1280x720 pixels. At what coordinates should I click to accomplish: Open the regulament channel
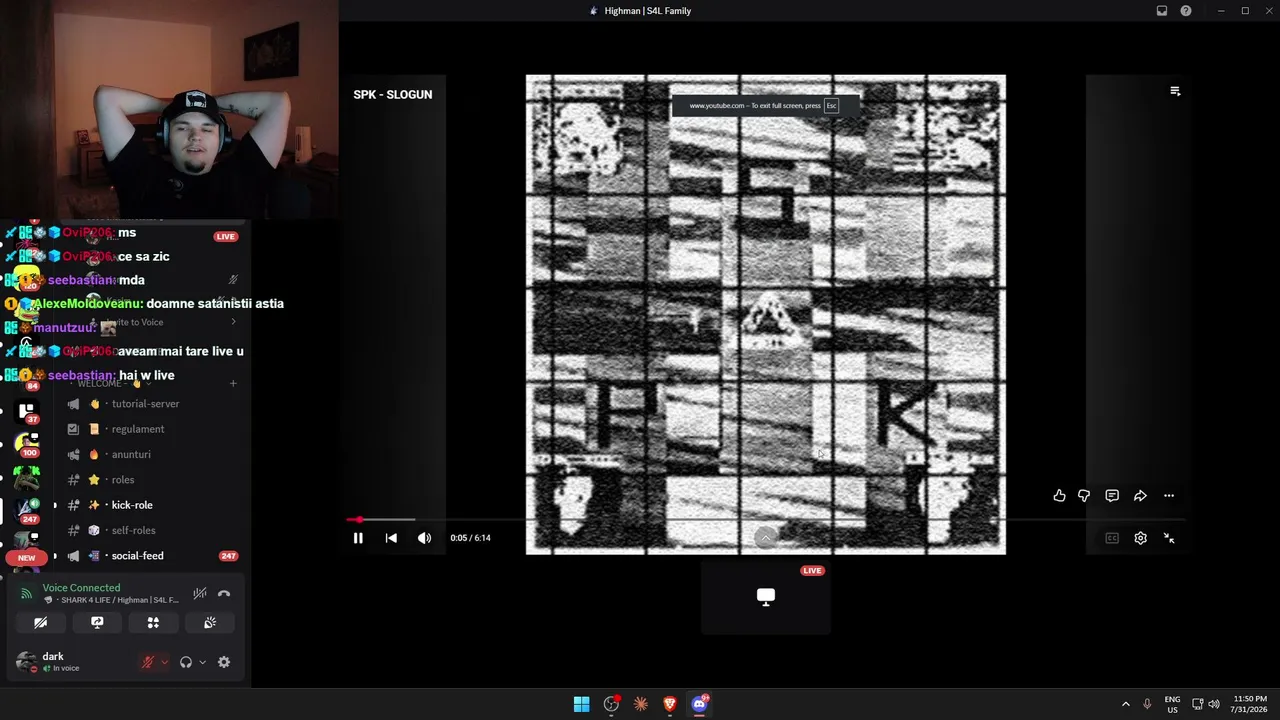coord(138,429)
